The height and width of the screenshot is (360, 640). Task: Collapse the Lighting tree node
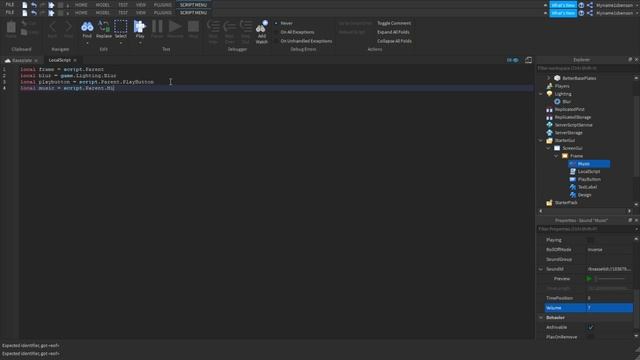coord(541,94)
